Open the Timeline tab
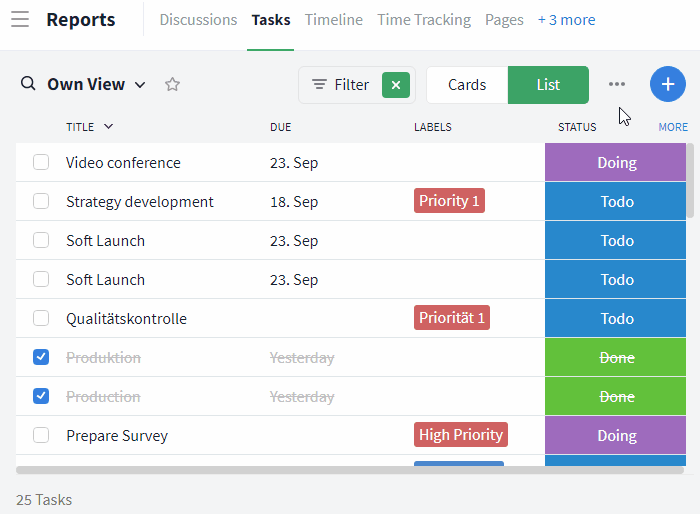Image resolution: width=700 pixels, height=514 pixels. coord(333,20)
